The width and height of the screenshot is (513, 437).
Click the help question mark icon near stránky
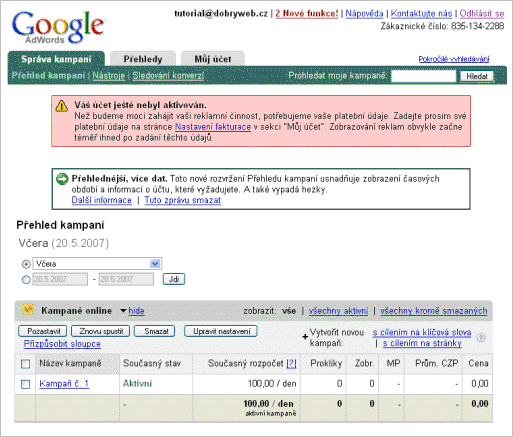click(x=480, y=338)
